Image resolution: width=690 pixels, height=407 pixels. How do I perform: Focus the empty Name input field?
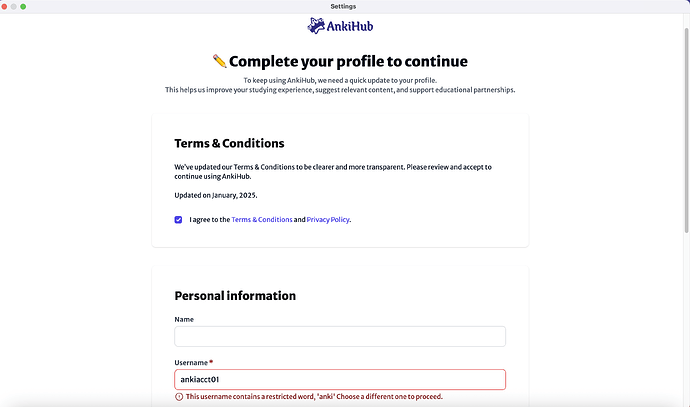(x=340, y=336)
